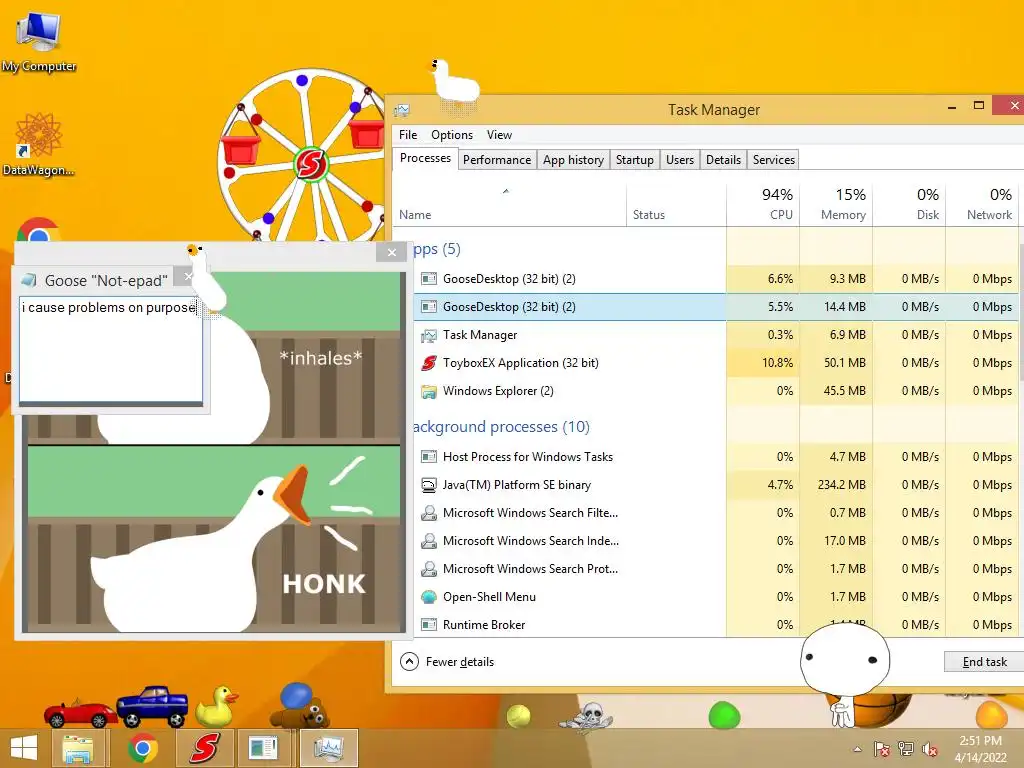Click ToyboxEX Application red S icon
The width and height of the screenshot is (1024, 768).
[x=428, y=363]
